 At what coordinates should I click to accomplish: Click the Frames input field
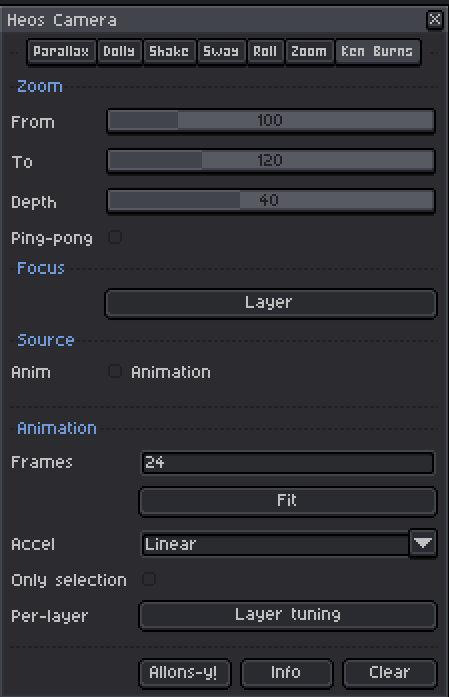click(288, 463)
